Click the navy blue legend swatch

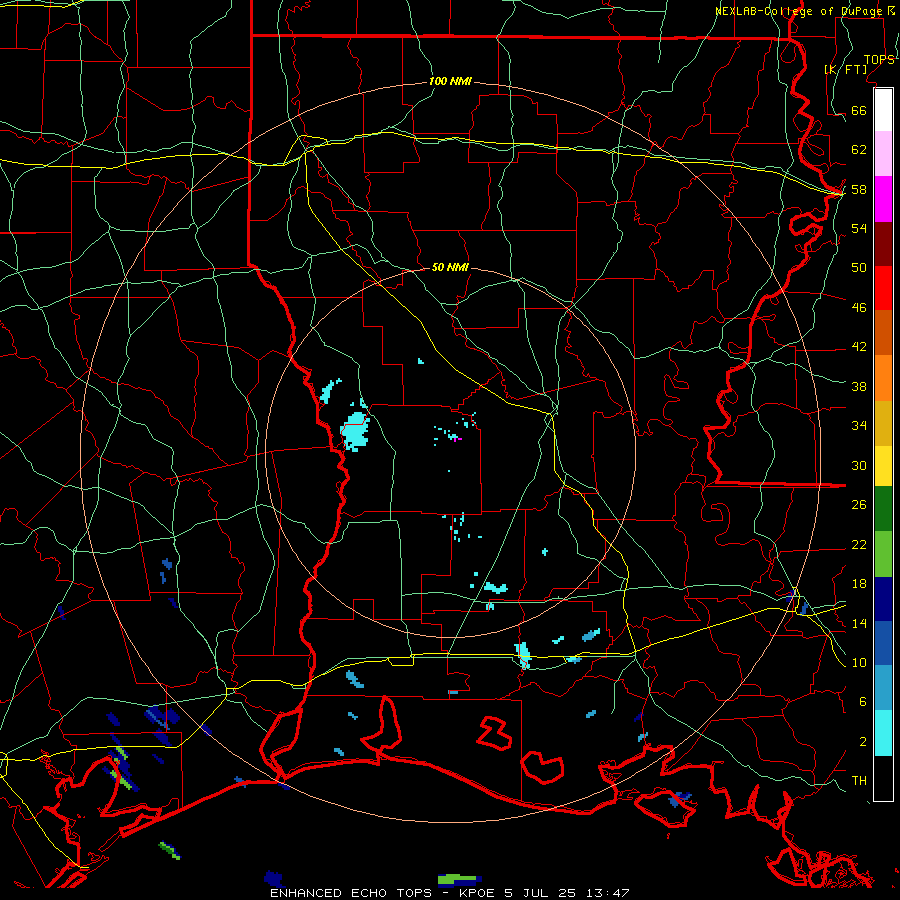[x=883, y=599]
